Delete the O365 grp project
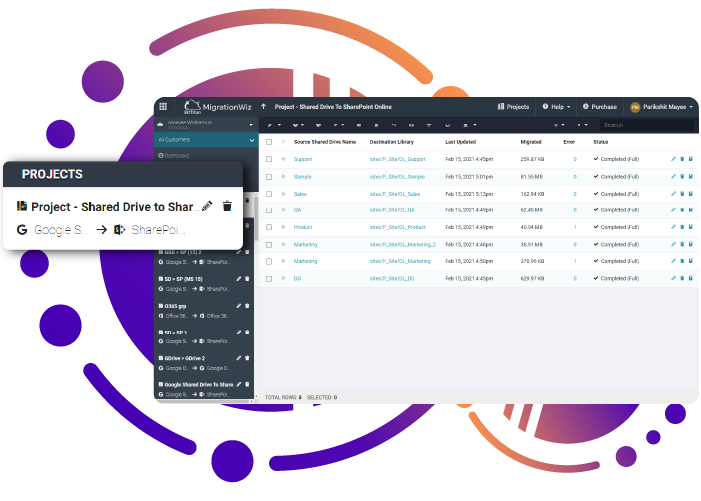701x501 pixels. pyautogui.click(x=247, y=306)
